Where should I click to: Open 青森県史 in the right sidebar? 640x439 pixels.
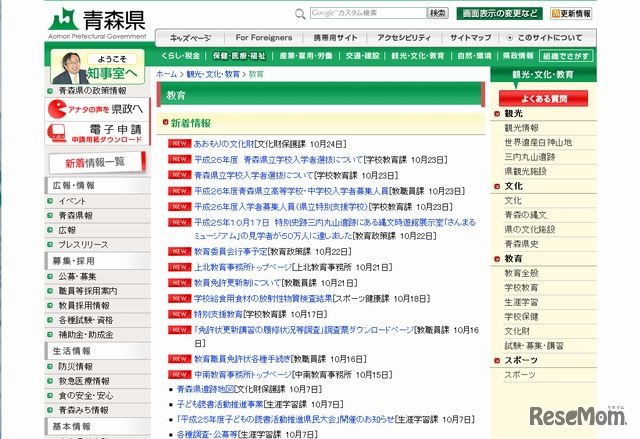pos(521,244)
